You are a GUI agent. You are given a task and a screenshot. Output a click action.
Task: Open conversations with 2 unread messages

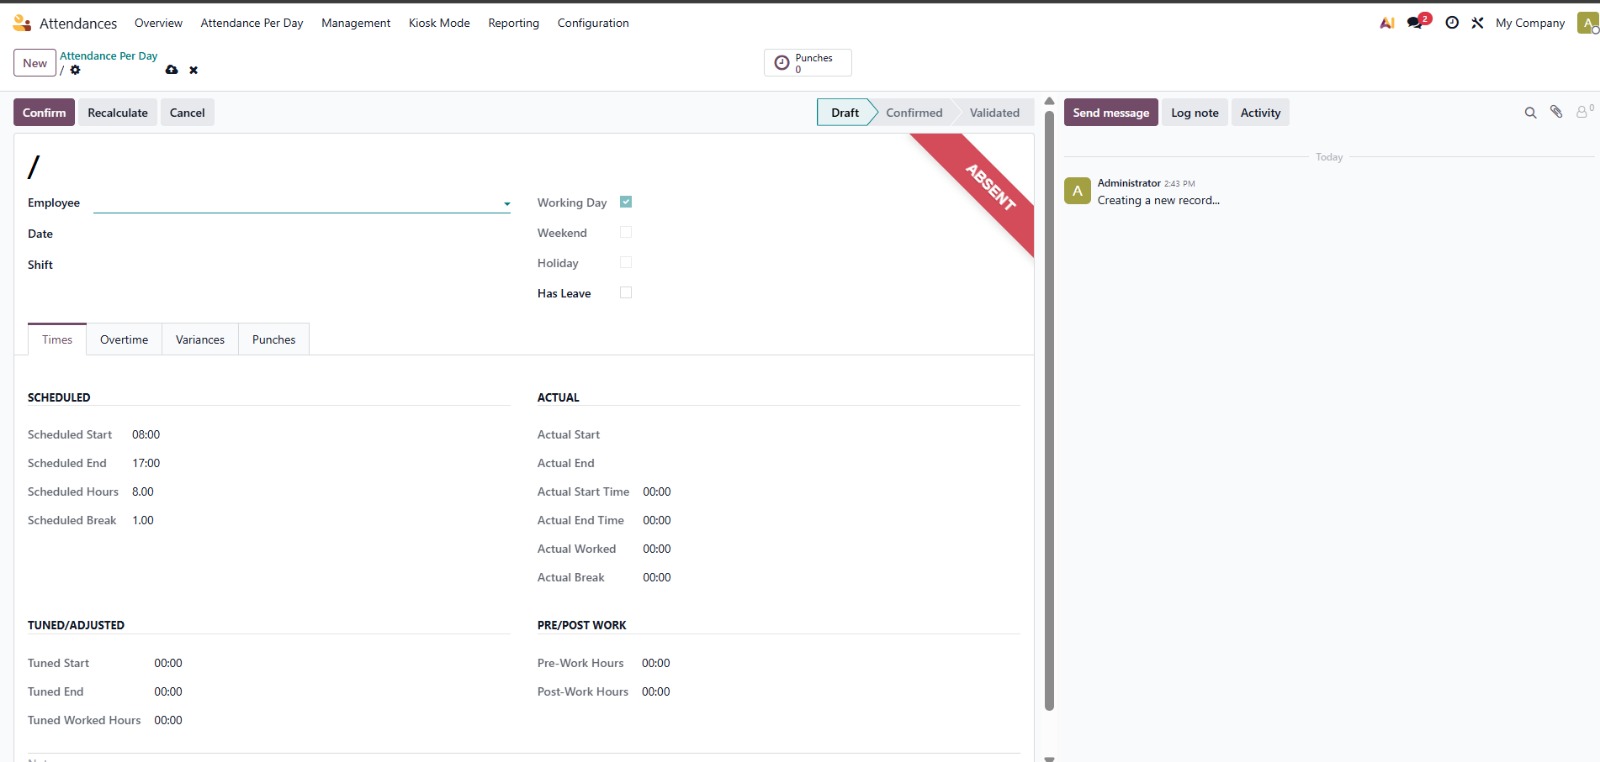point(1416,23)
